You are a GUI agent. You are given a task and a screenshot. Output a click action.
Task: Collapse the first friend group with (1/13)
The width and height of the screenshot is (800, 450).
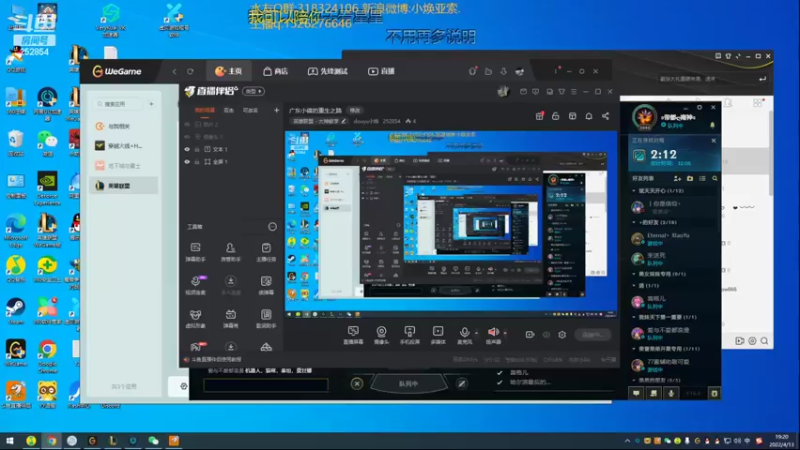[634, 191]
